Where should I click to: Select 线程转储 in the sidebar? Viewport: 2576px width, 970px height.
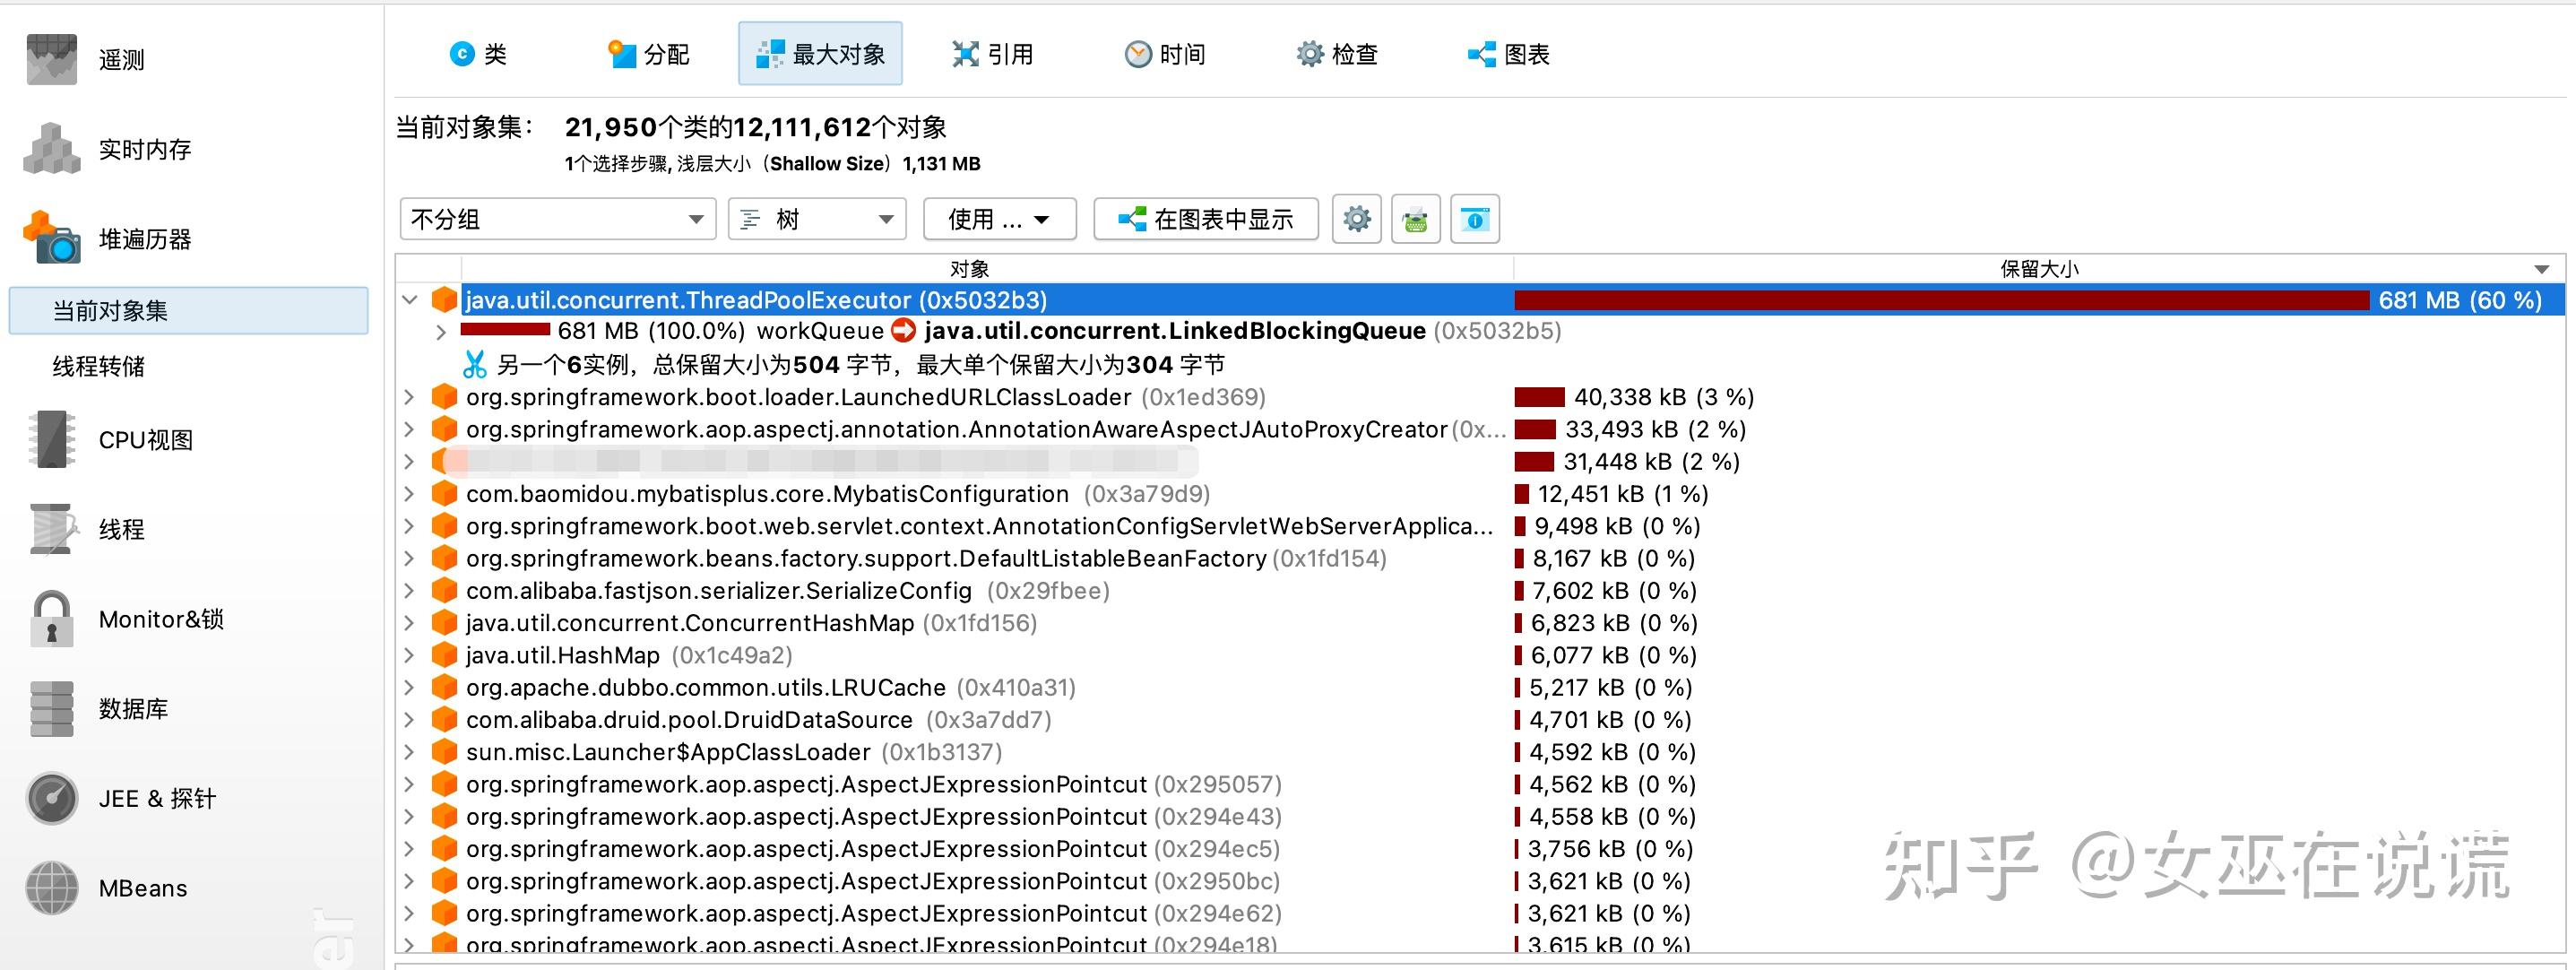pyautogui.click(x=99, y=366)
